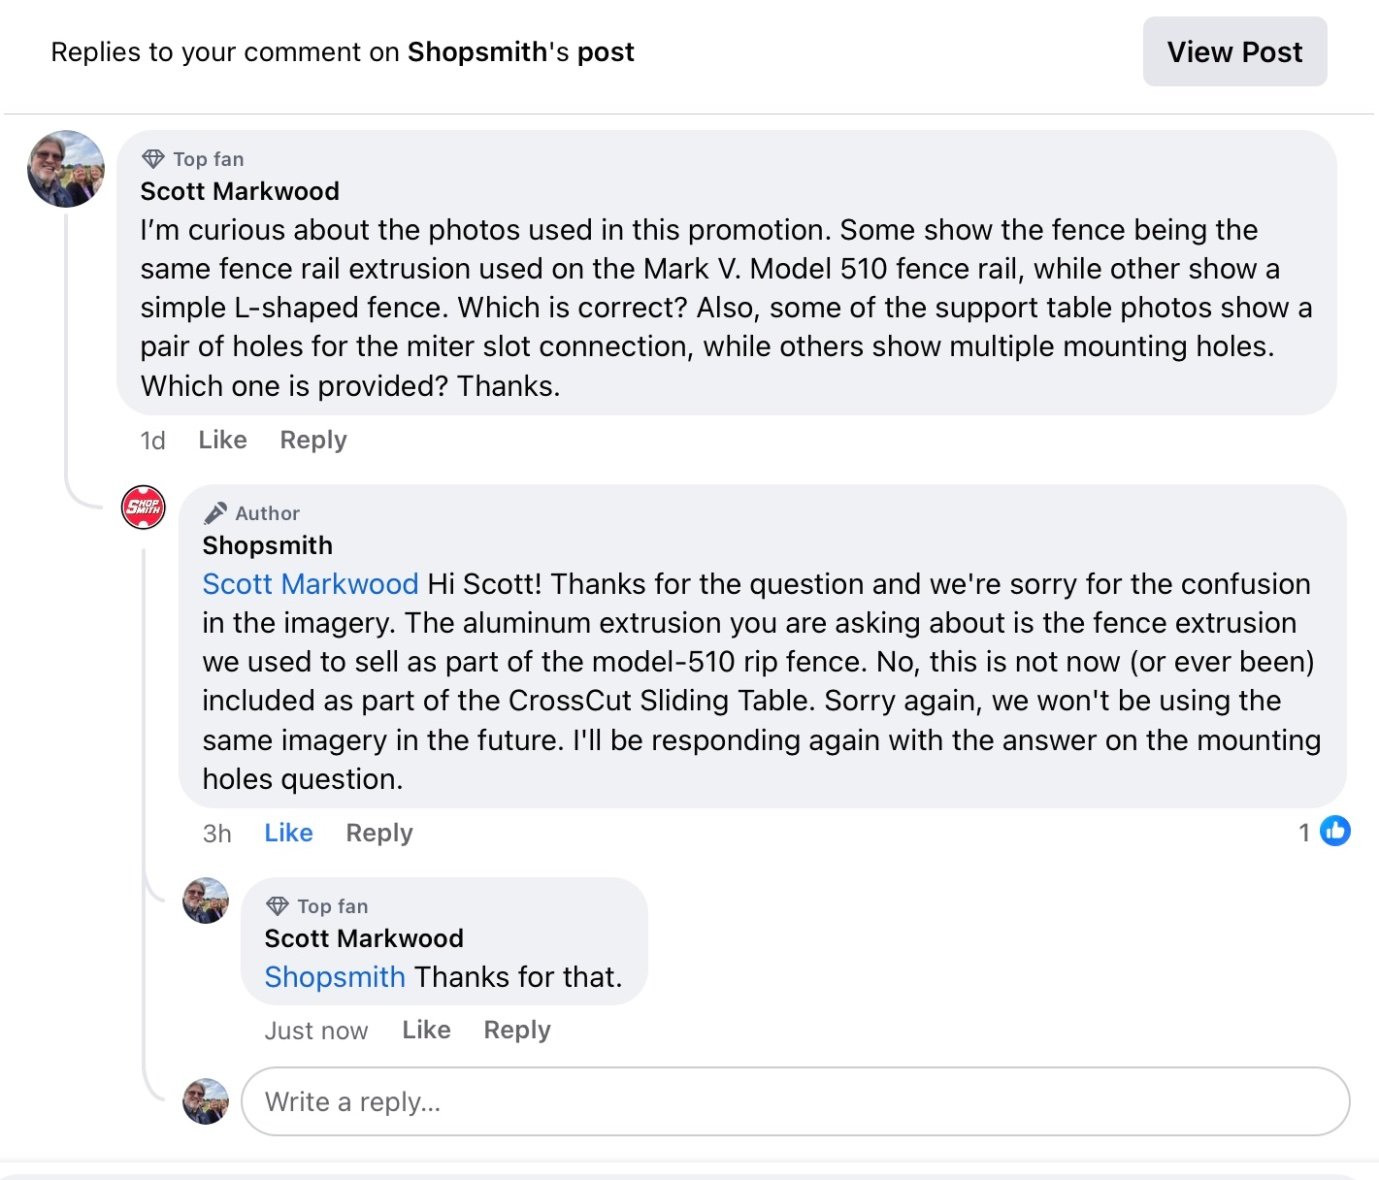Click the blue Scott Markwood mention
Image resolution: width=1379 pixels, height=1180 pixels.
pos(310,584)
